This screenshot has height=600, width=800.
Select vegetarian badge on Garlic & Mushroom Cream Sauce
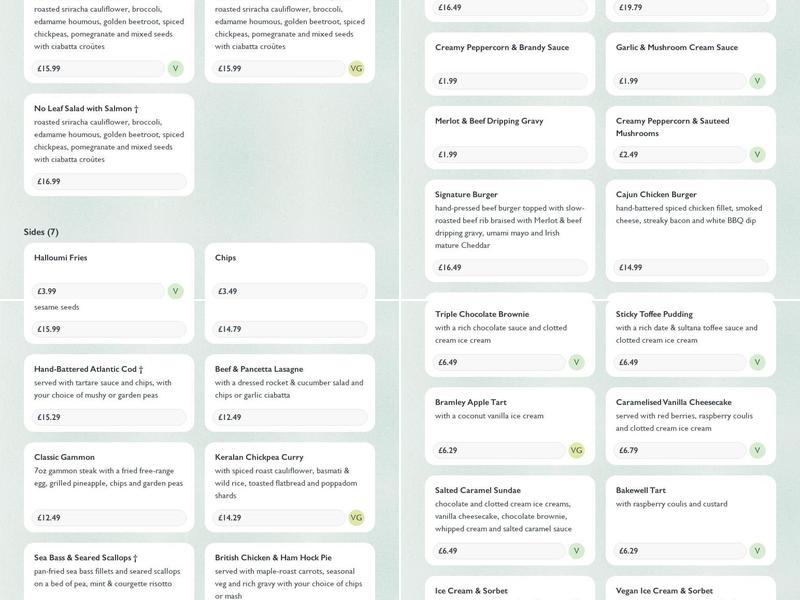757,81
